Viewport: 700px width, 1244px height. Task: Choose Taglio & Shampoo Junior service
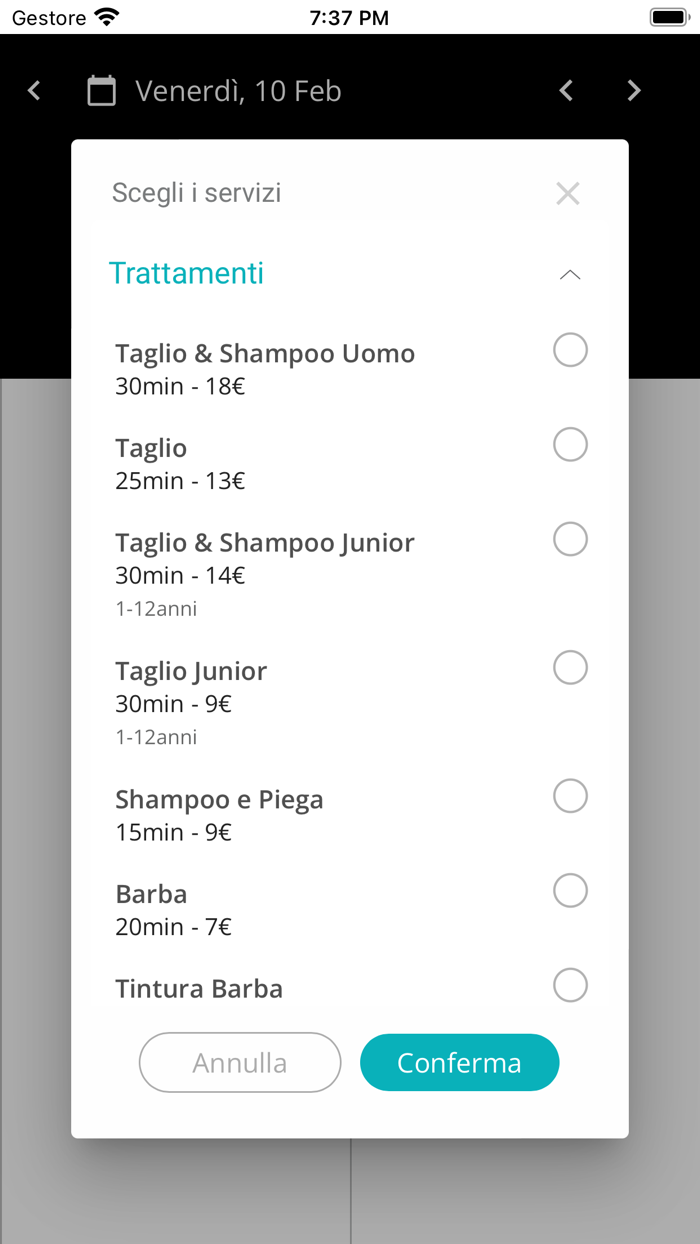tap(570, 538)
